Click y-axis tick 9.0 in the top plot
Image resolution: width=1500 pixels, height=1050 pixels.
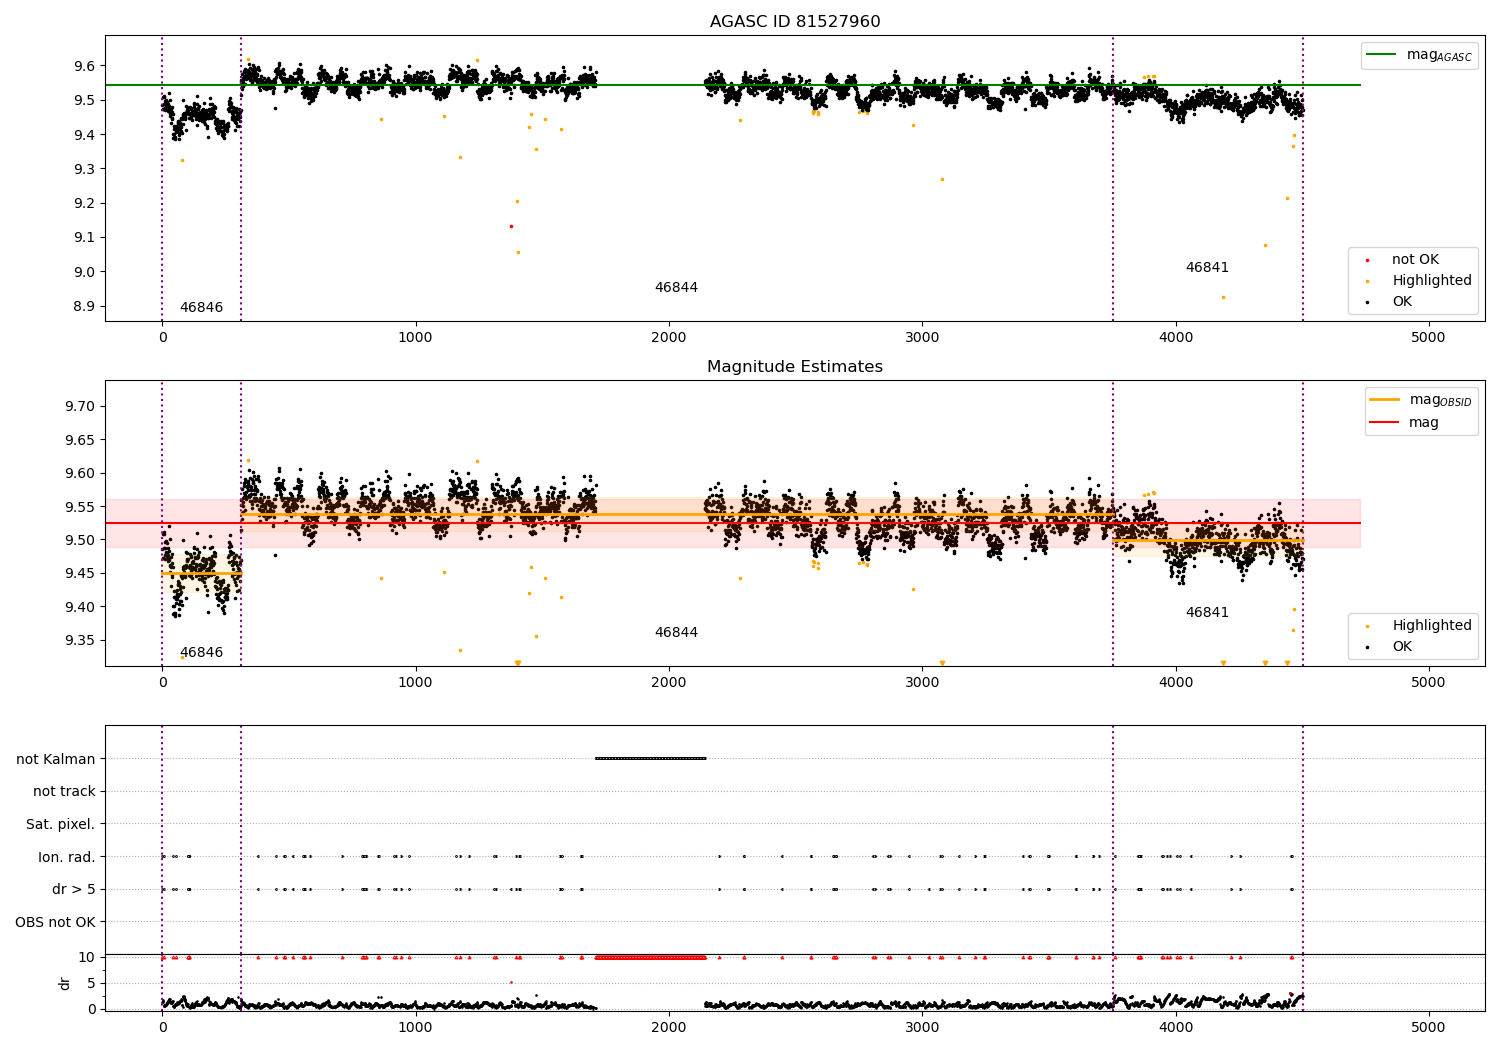[x=84, y=272]
